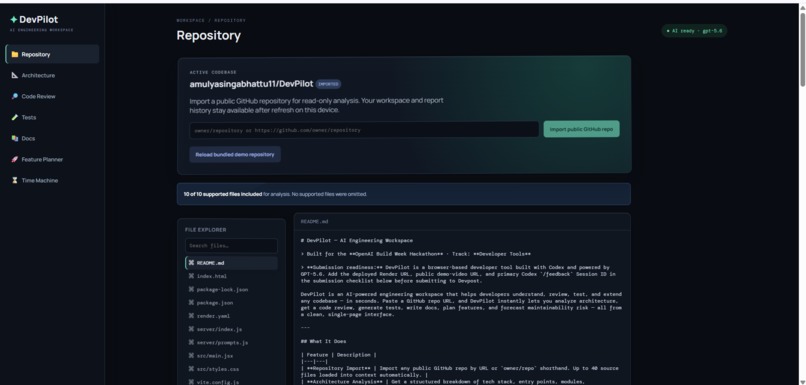Click the DevPilot sparkle logo icon

(x=13, y=20)
